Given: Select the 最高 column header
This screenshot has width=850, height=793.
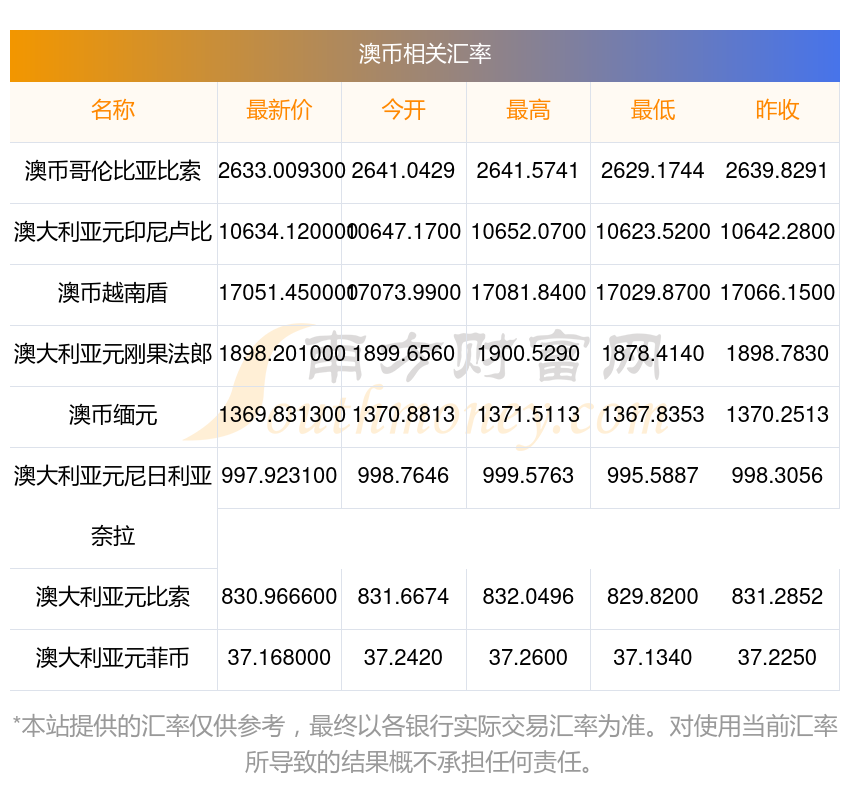Looking at the screenshot, I should tap(528, 110).
